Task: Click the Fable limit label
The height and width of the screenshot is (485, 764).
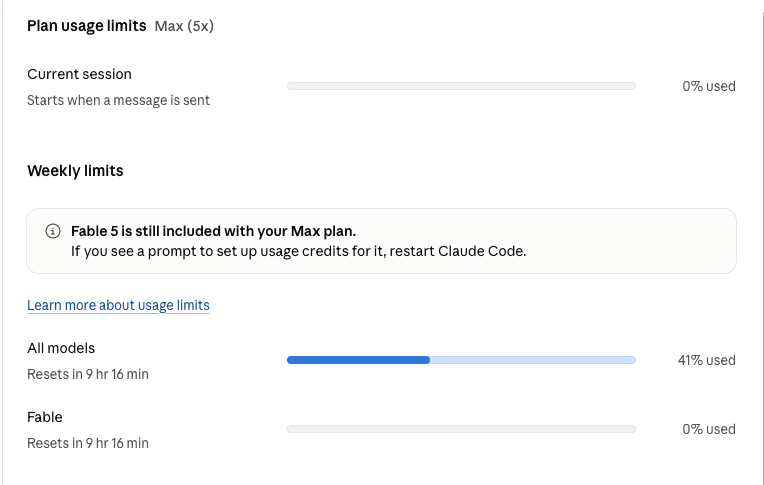Action: coord(45,417)
